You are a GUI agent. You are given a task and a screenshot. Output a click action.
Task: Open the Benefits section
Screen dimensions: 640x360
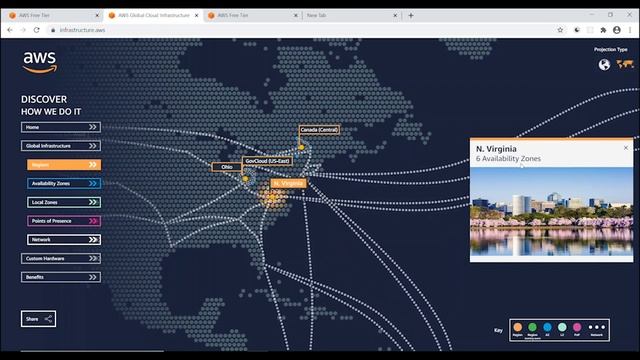(x=61, y=277)
